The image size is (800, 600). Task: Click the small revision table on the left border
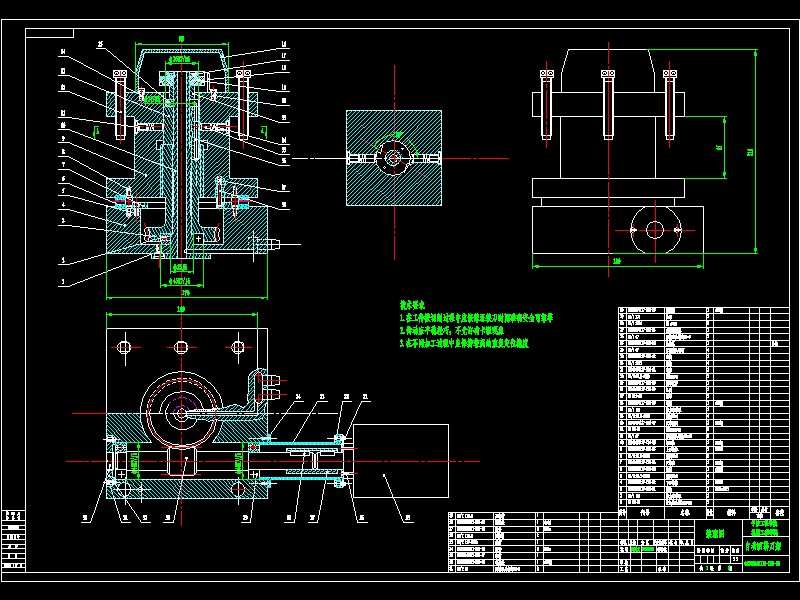14,540
